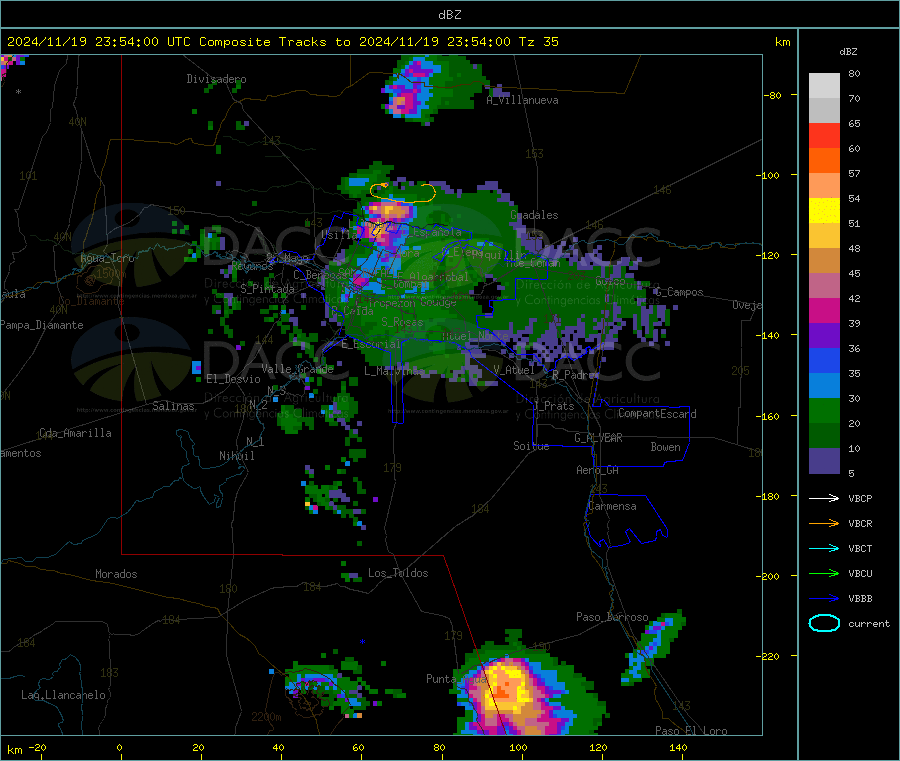900x761 pixels.
Task: Click the Pampa_Diamante map label
Action: coord(41,325)
